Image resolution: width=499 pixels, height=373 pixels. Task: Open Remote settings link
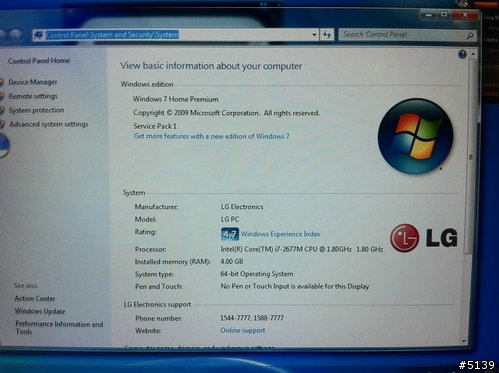click(33, 96)
